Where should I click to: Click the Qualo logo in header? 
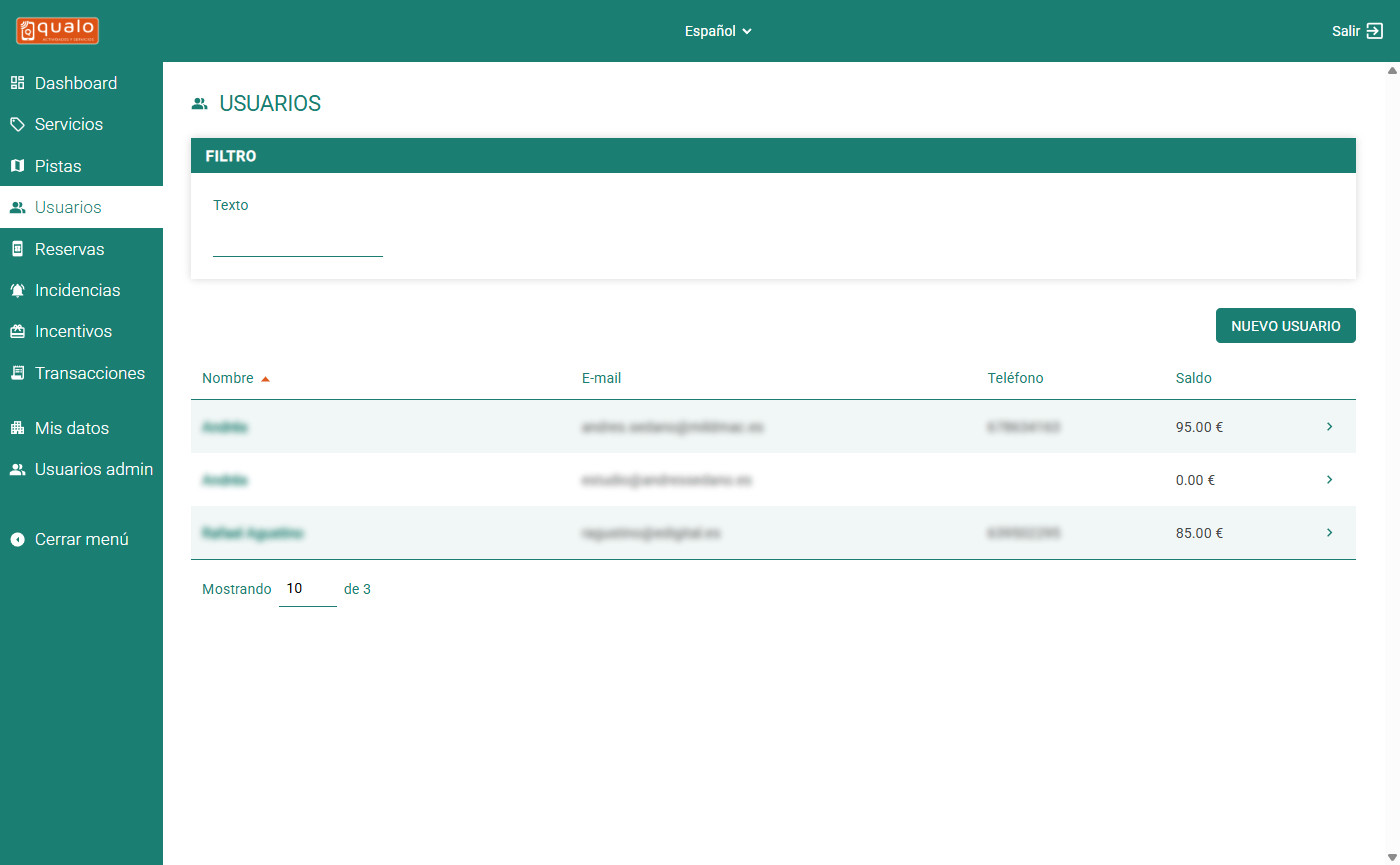57,31
